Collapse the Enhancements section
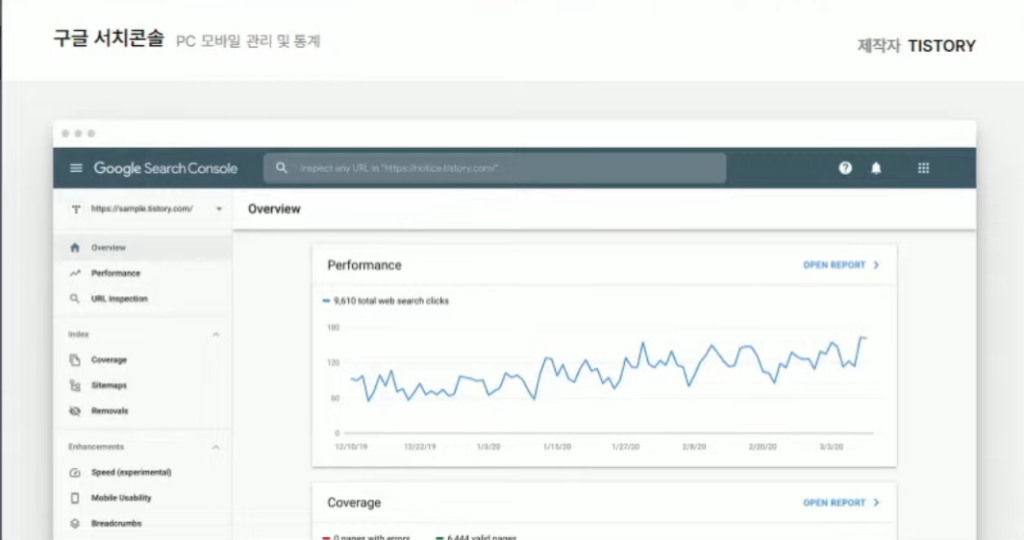Image resolution: width=1024 pixels, height=540 pixels. [x=216, y=447]
